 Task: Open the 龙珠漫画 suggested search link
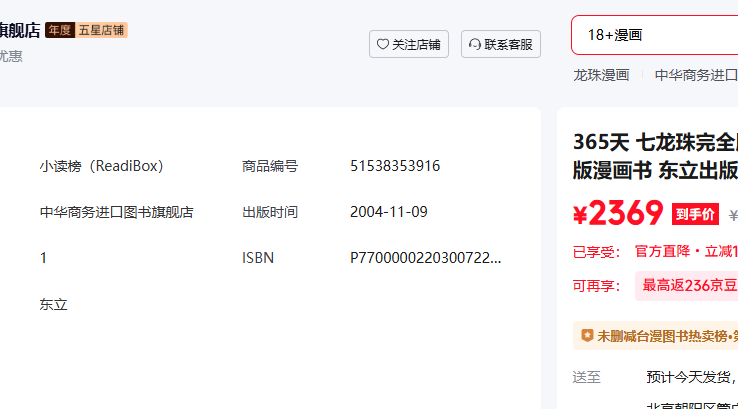[601, 75]
